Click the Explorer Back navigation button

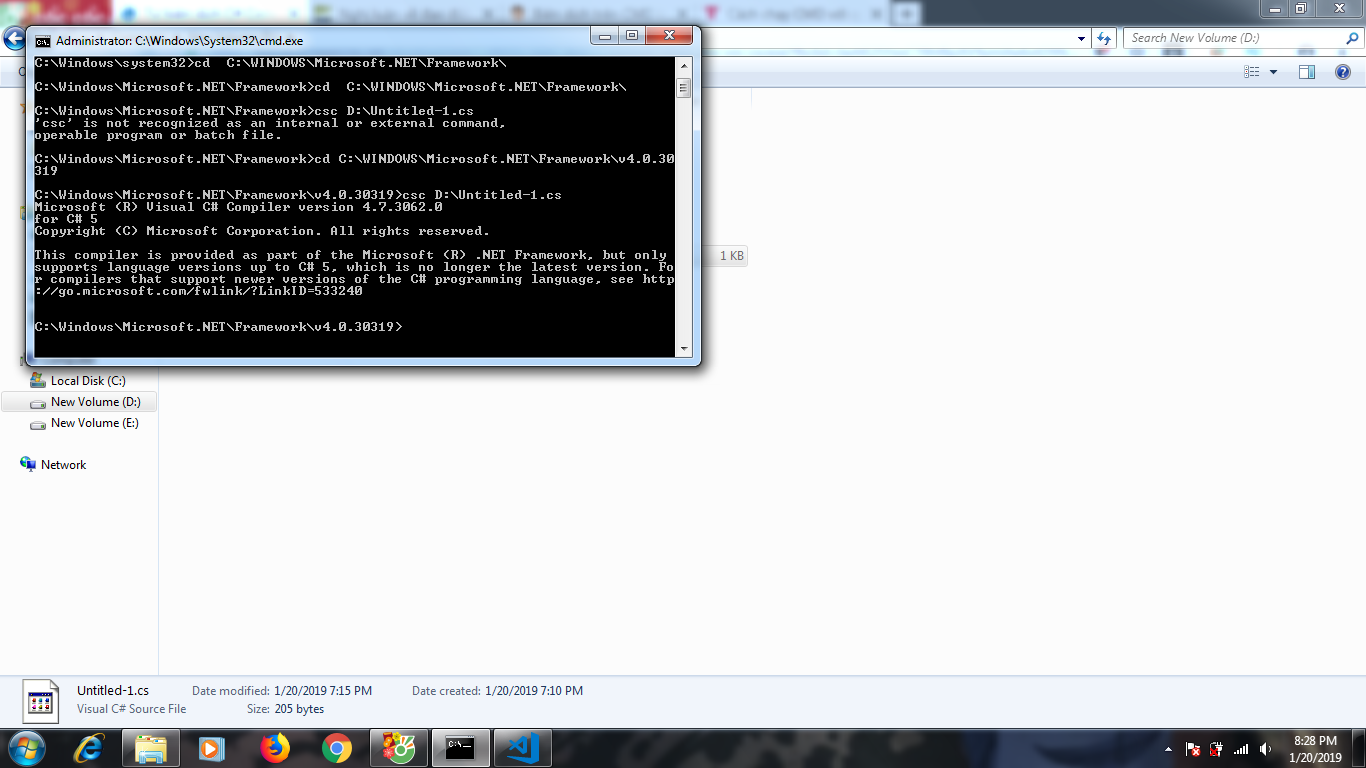coord(14,39)
